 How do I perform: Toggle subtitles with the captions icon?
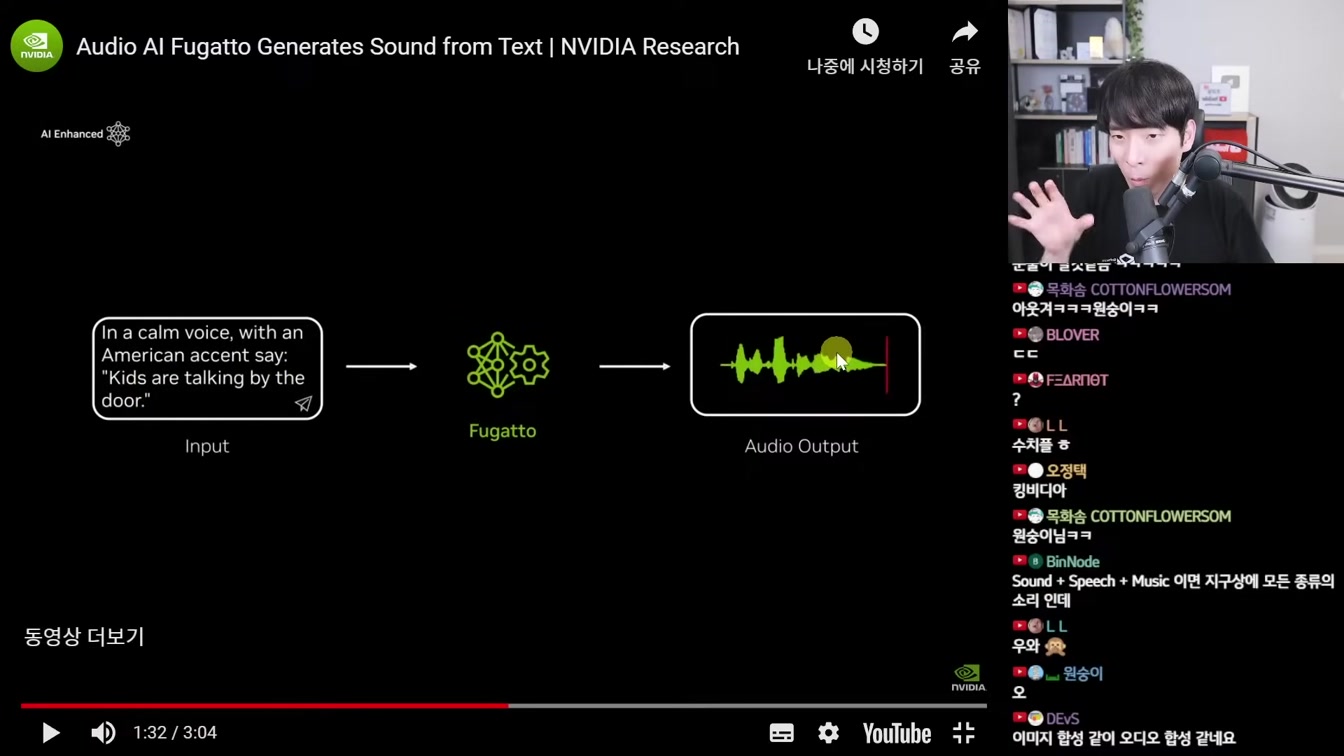(782, 733)
